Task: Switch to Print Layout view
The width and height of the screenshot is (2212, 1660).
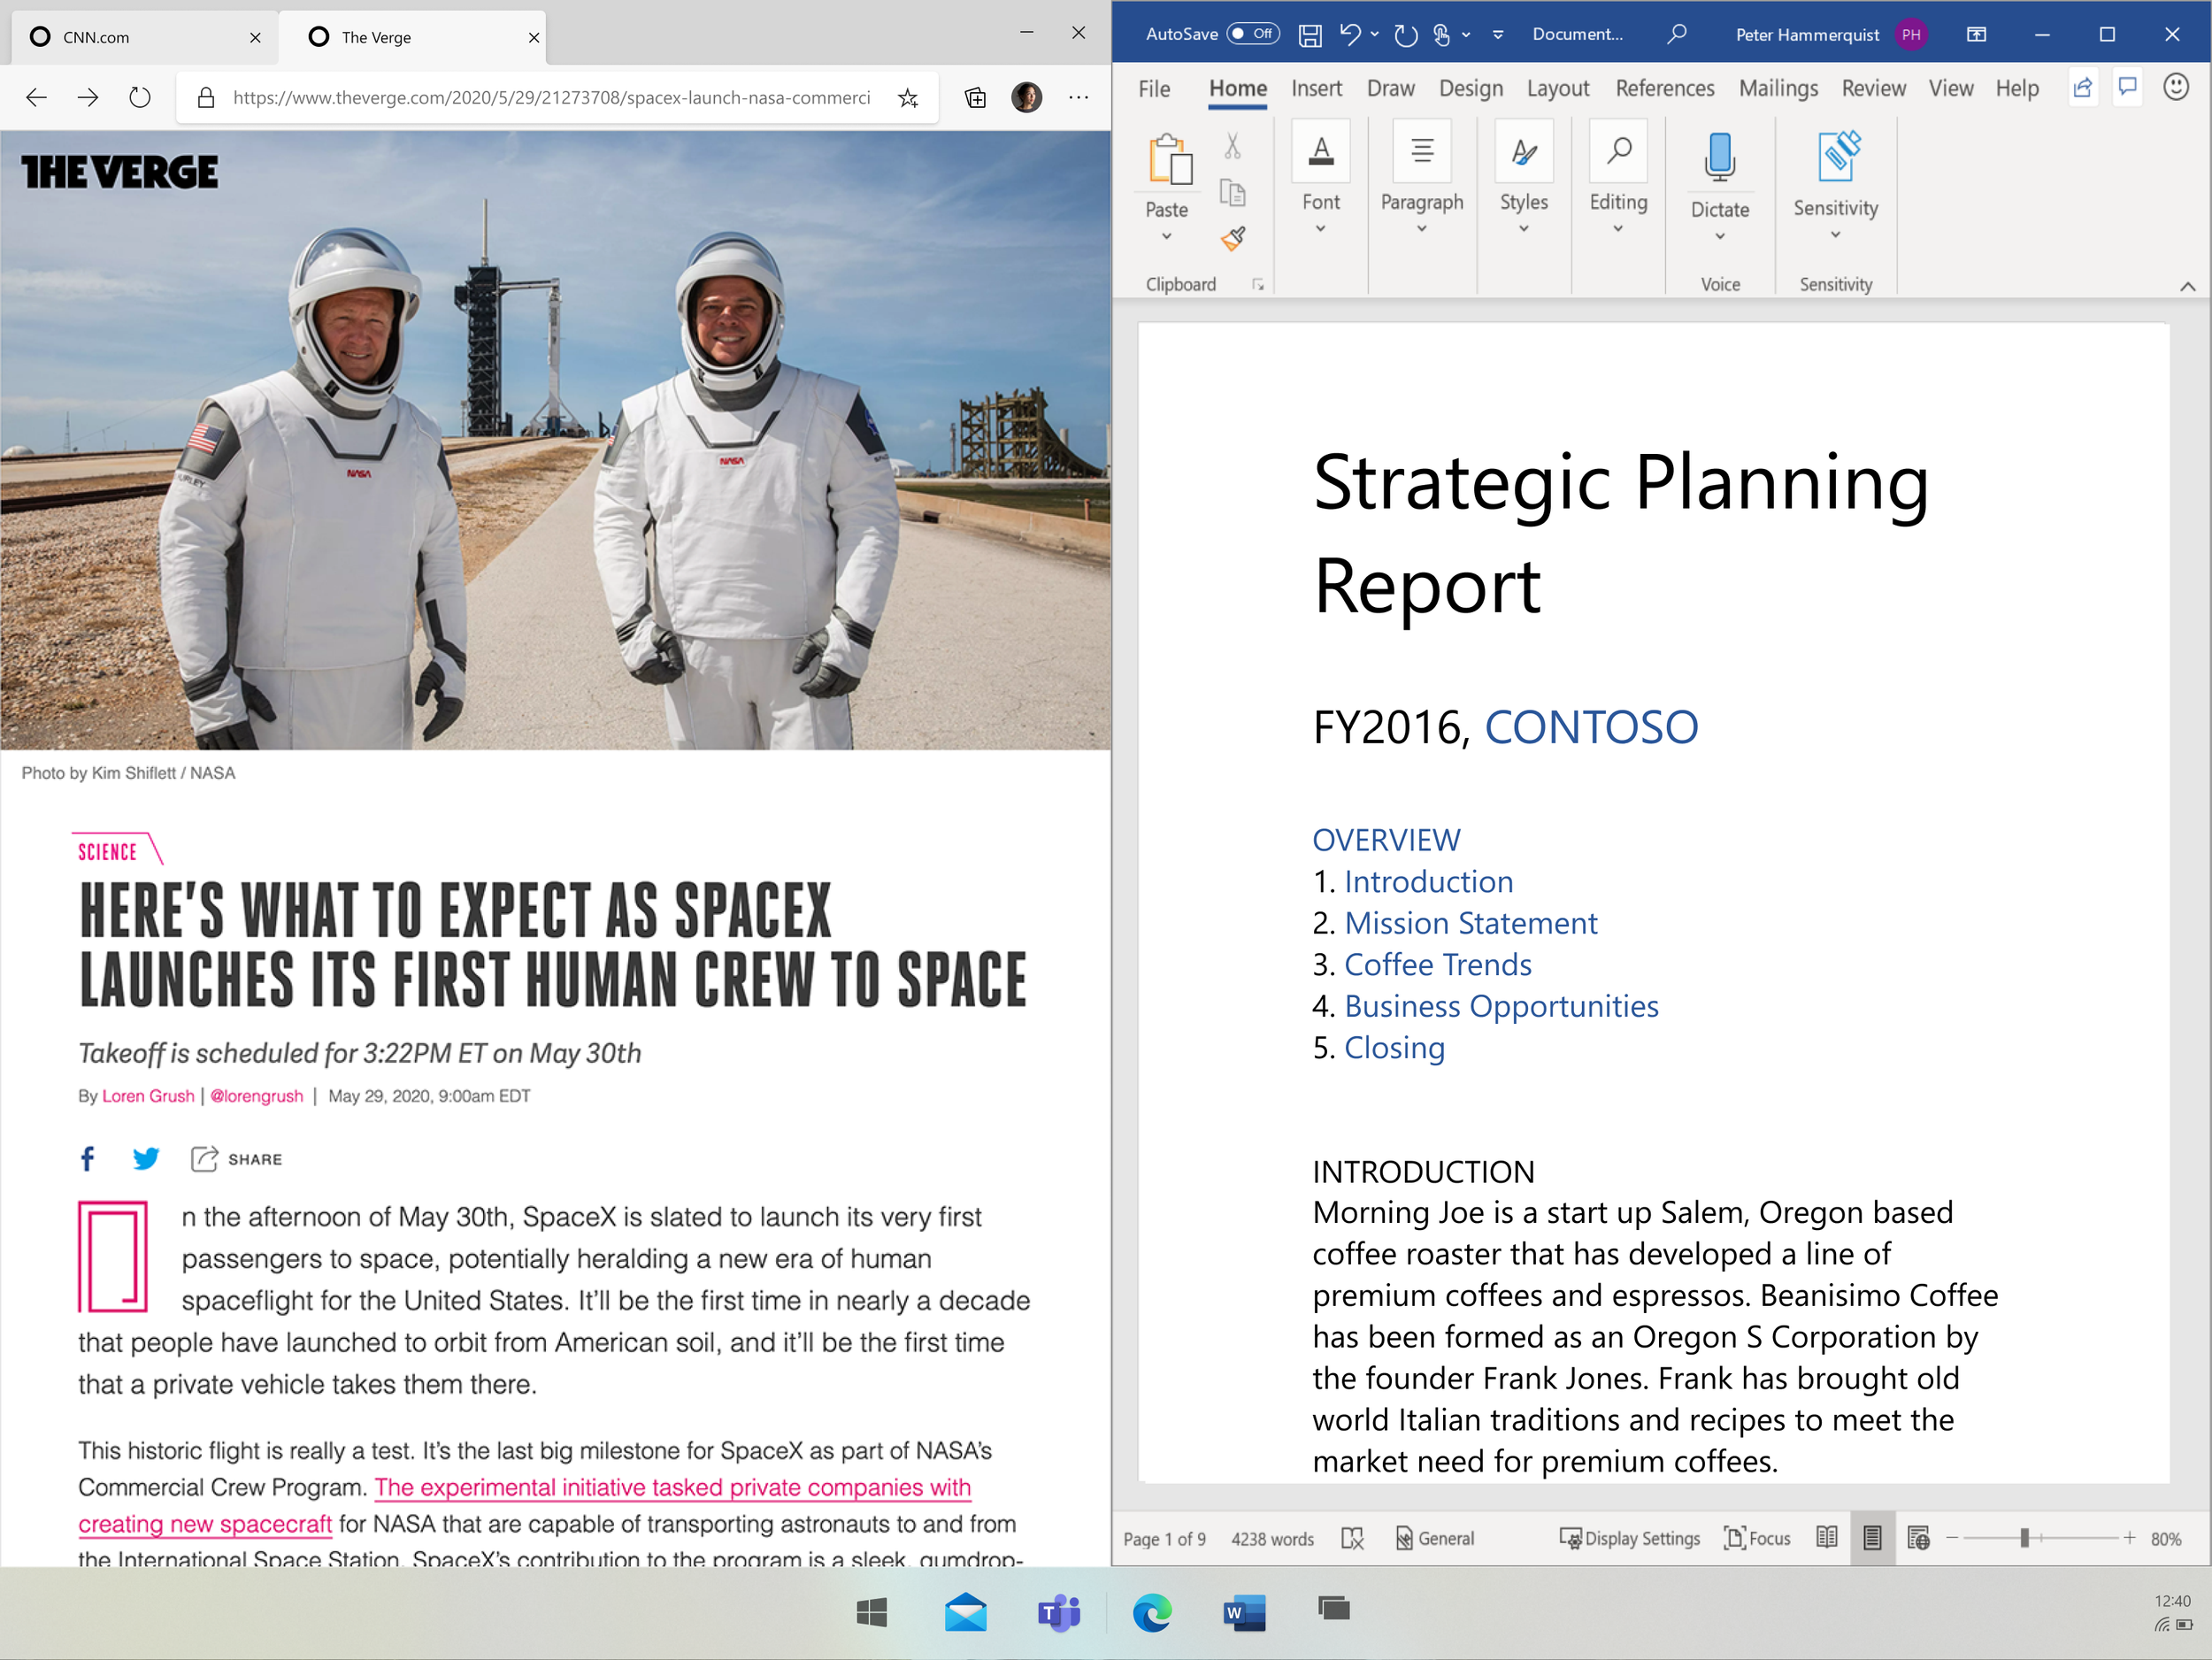Action: pos(1872,1538)
